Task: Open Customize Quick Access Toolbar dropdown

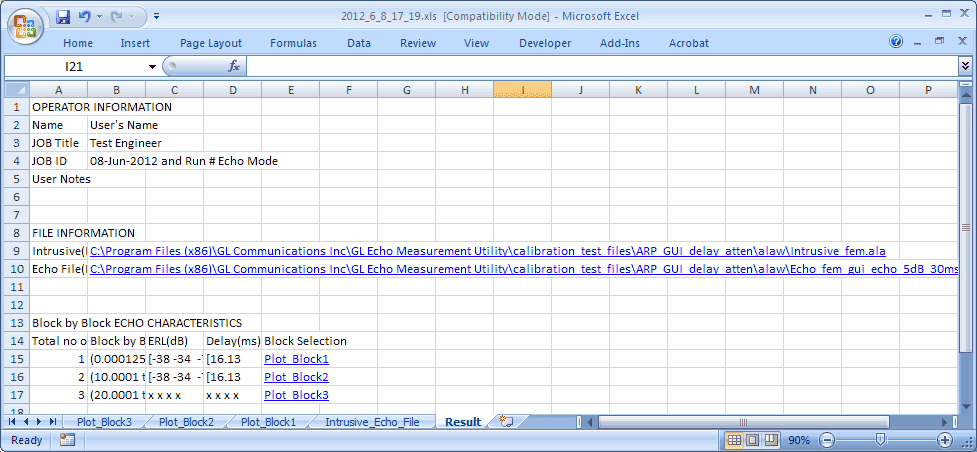Action: (156, 17)
